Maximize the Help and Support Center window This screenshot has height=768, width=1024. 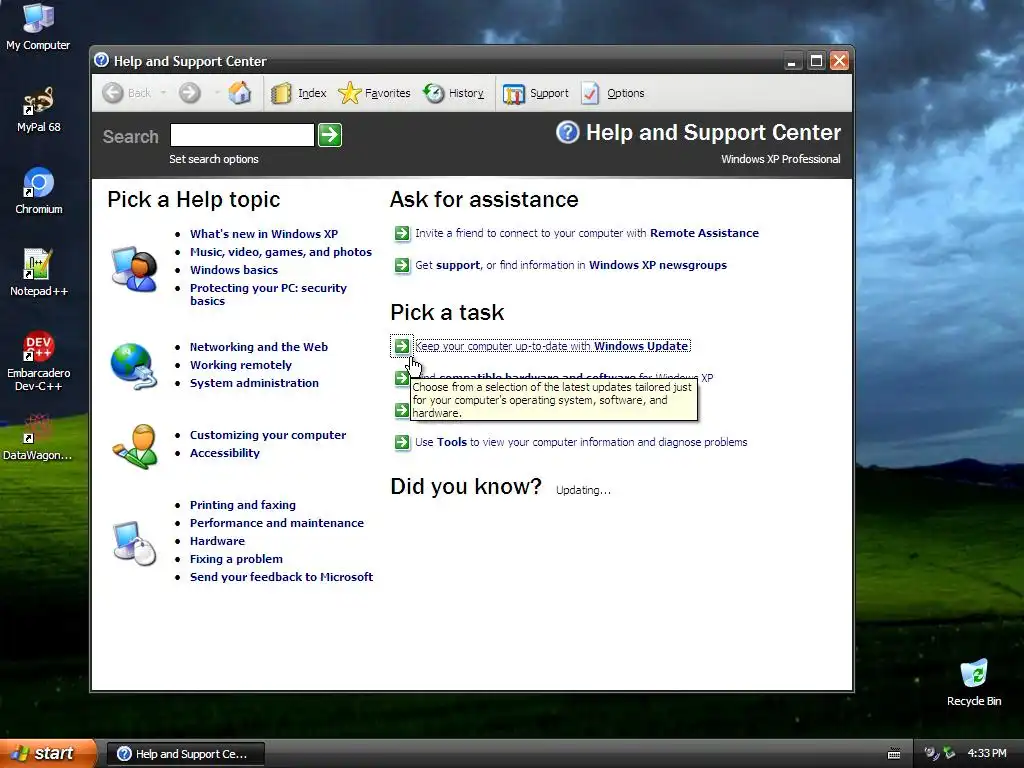pos(816,61)
